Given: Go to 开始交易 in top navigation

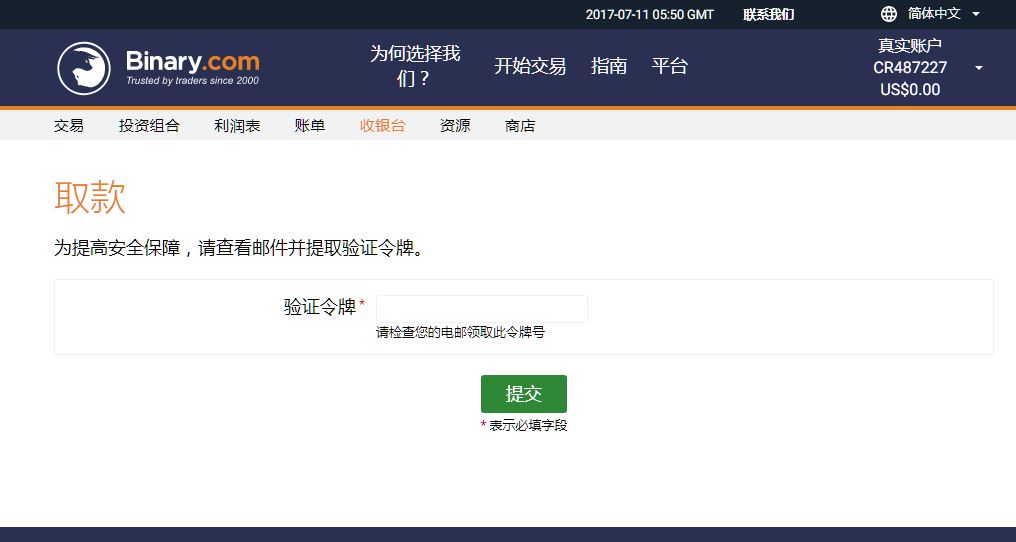Looking at the screenshot, I should tap(530, 66).
